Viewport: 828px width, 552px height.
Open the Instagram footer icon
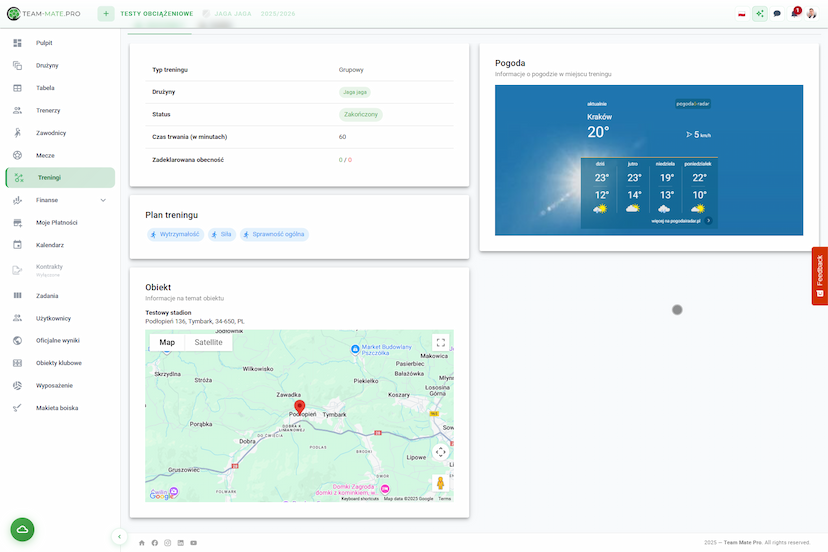pyautogui.click(x=168, y=543)
